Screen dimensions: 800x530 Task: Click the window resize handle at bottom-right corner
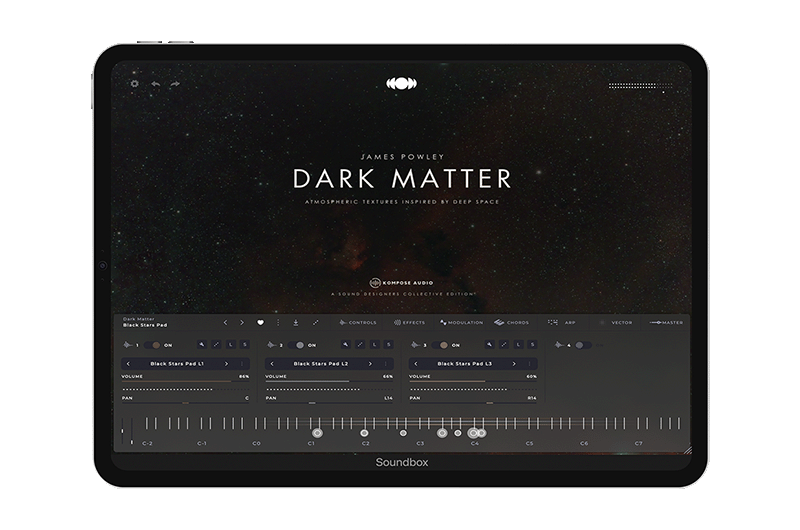(687, 449)
